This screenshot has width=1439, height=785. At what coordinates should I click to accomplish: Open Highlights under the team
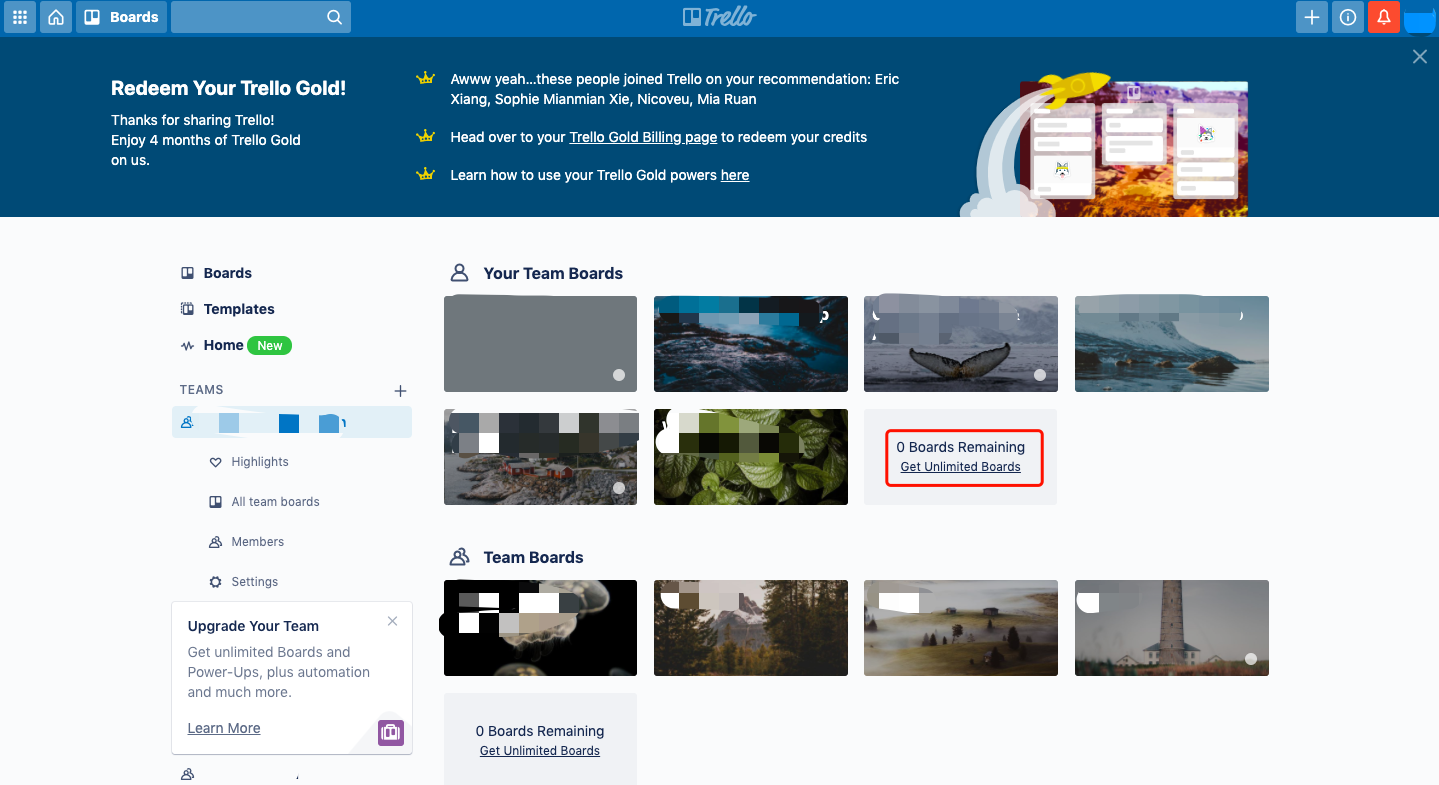pyautogui.click(x=260, y=462)
